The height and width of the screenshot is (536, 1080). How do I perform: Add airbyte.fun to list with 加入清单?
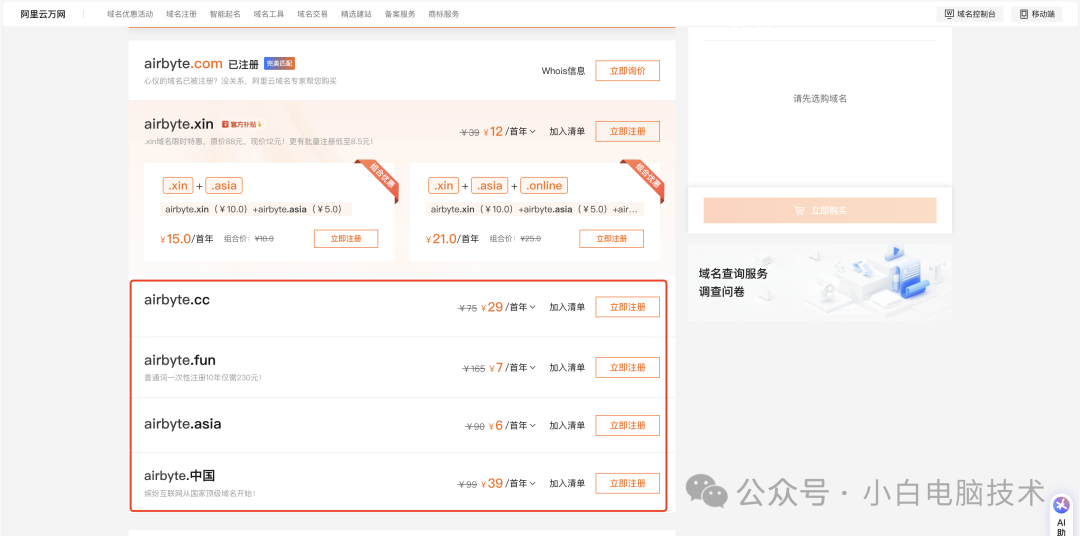pyautogui.click(x=567, y=368)
